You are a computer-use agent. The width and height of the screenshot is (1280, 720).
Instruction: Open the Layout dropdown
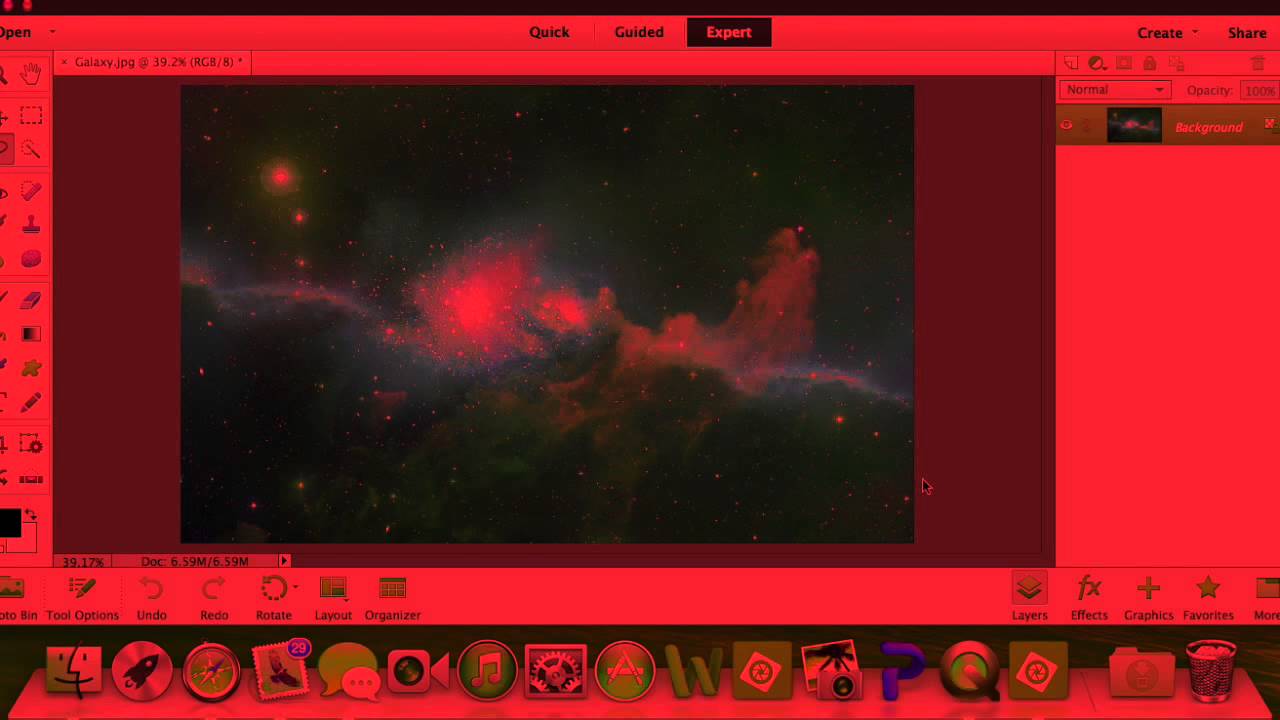click(333, 597)
